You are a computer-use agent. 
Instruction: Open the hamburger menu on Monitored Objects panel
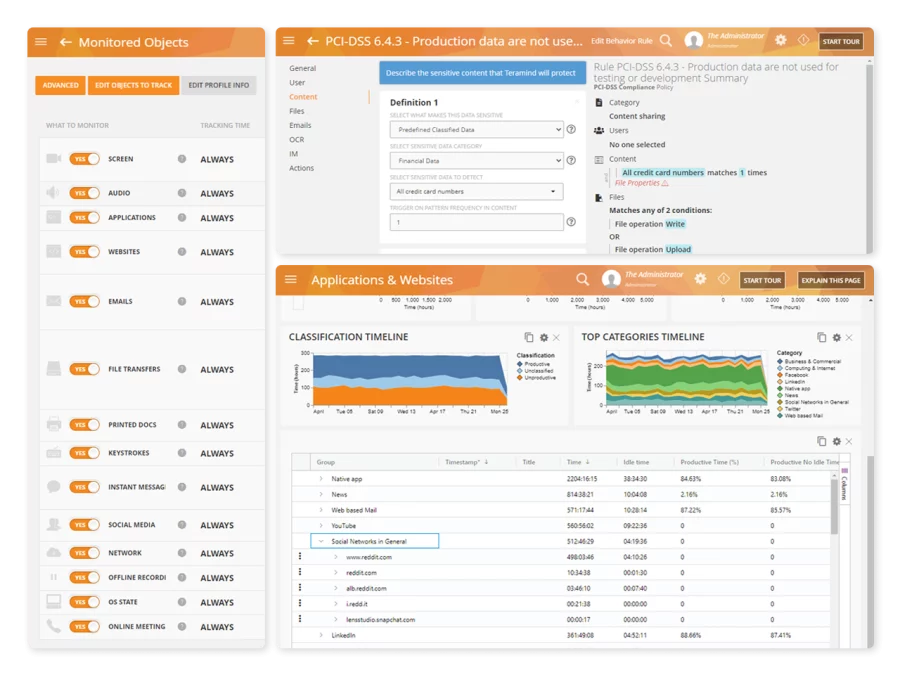pyautogui.click(x=40, y=42)
